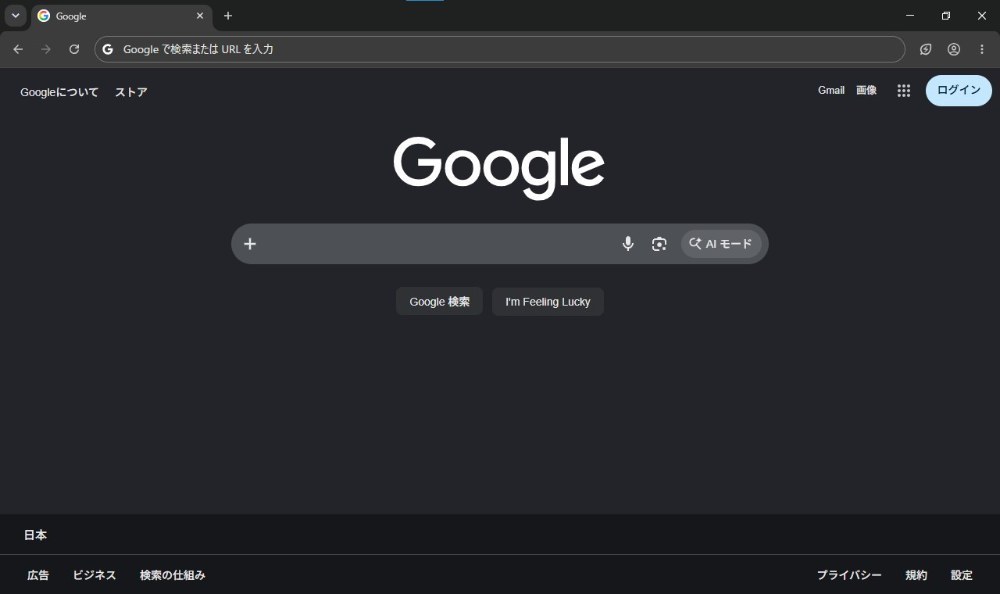Click the plus icon in search box

(x=250, y=244)
